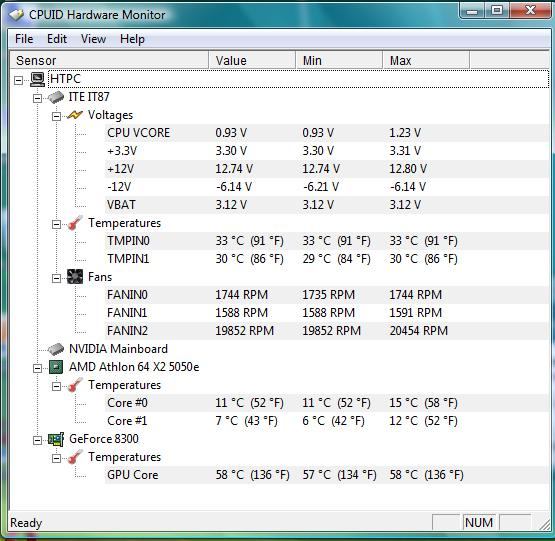Click the window resize grip corner
Image resolution: width=555 pixels, height=541 pixels.
pos(544,524)
